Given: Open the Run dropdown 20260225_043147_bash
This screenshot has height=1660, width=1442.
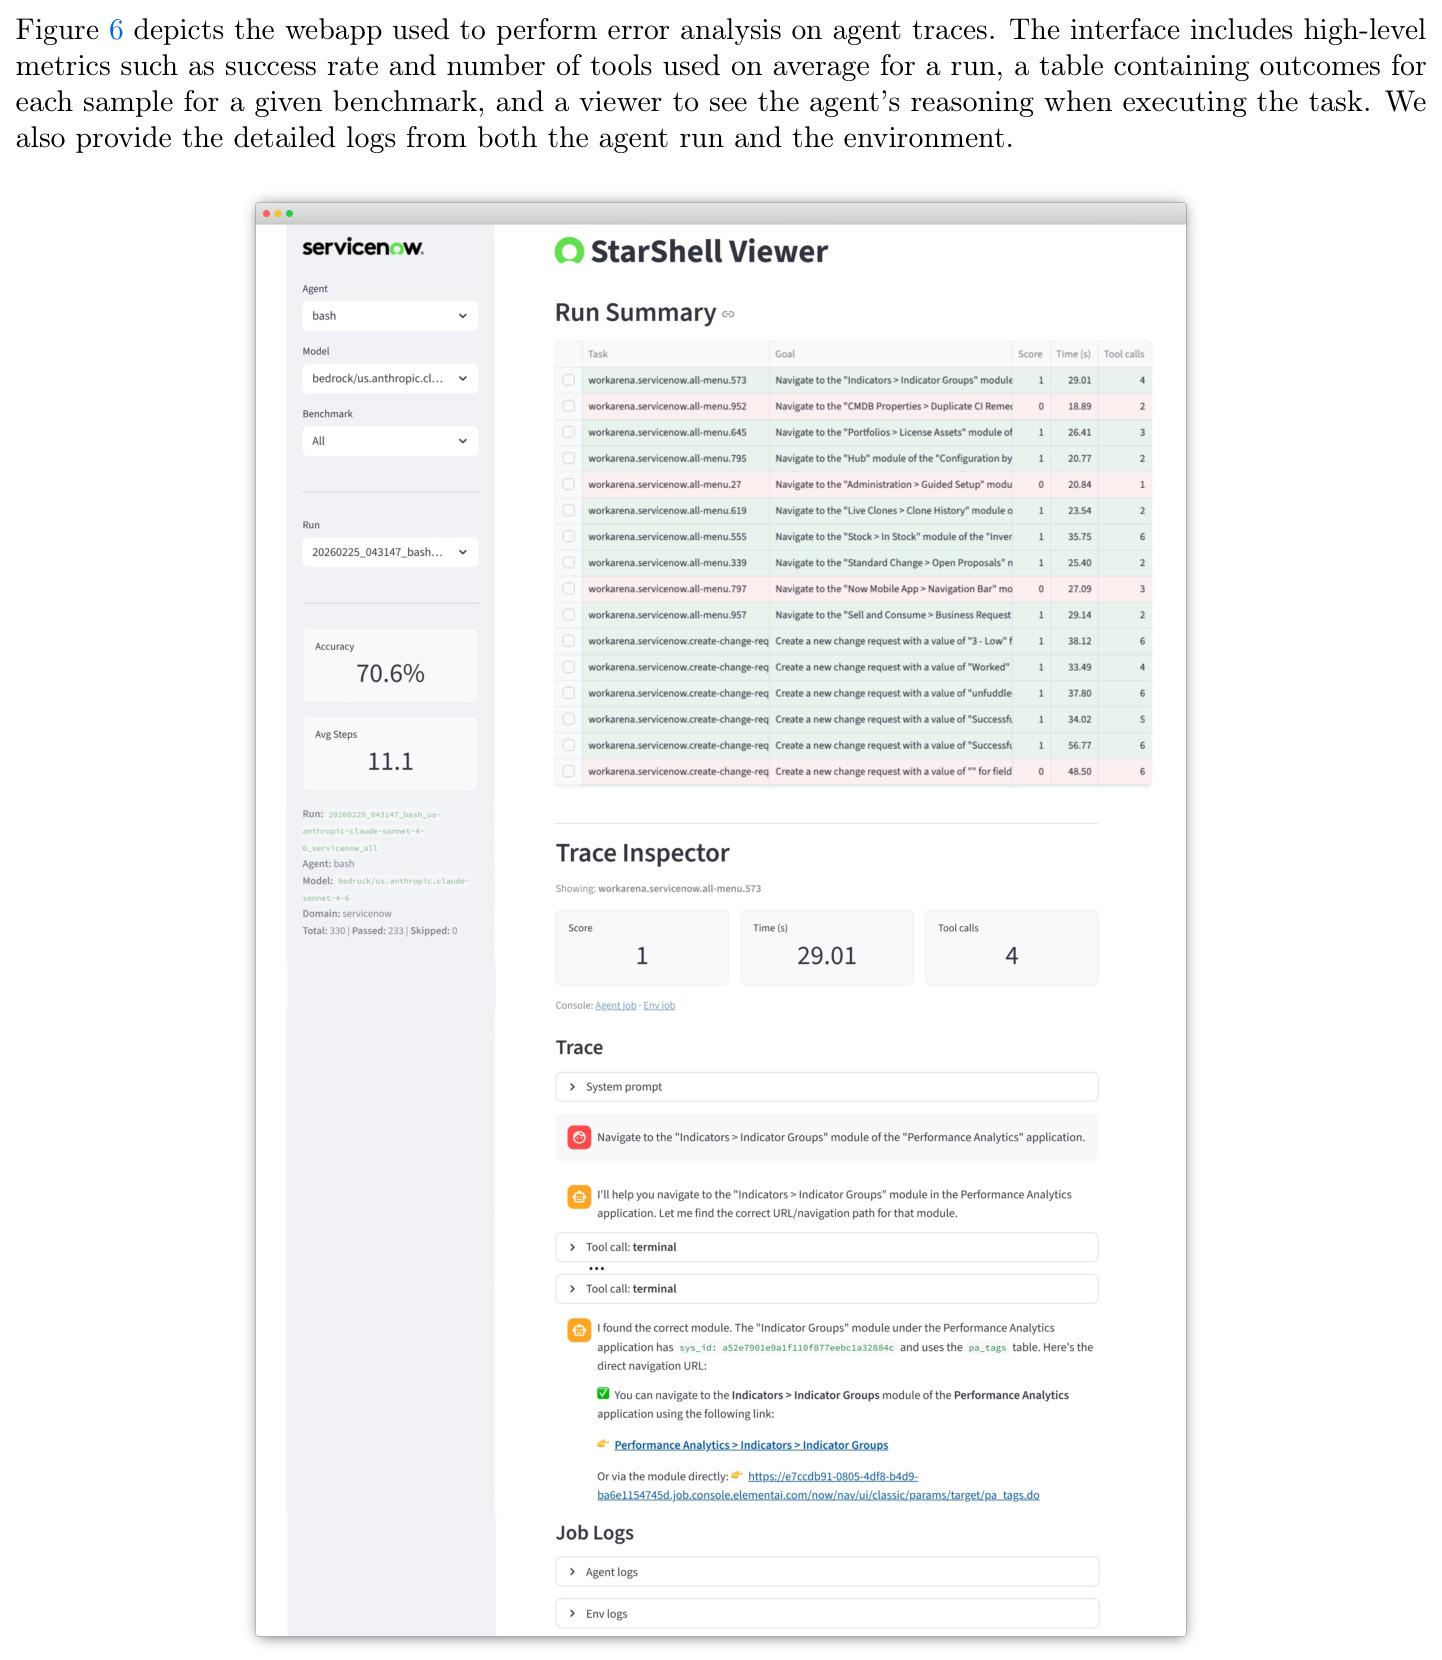Looking at the screenshot, I should 390,552.
